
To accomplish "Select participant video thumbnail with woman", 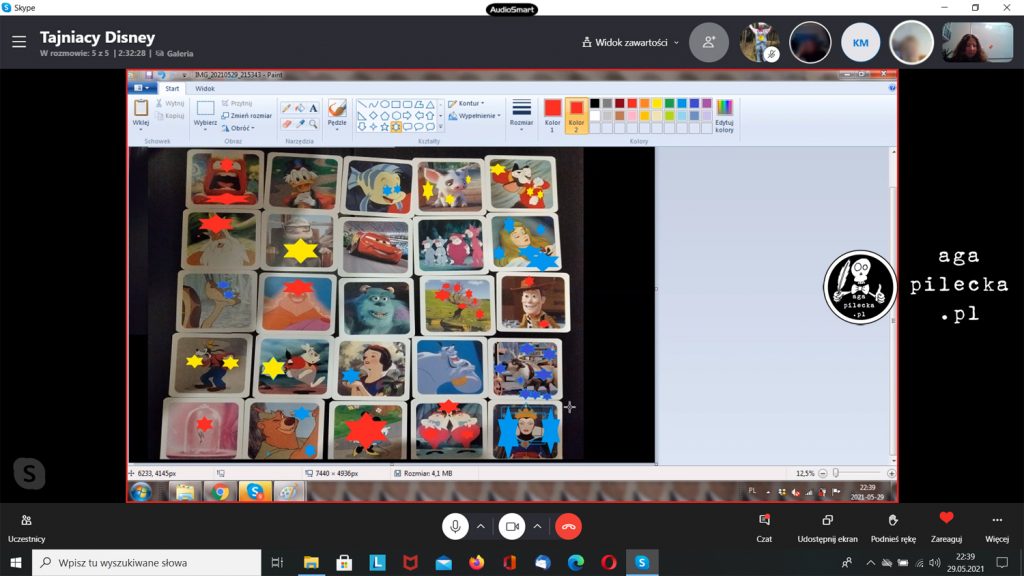I will click(977, 42).
